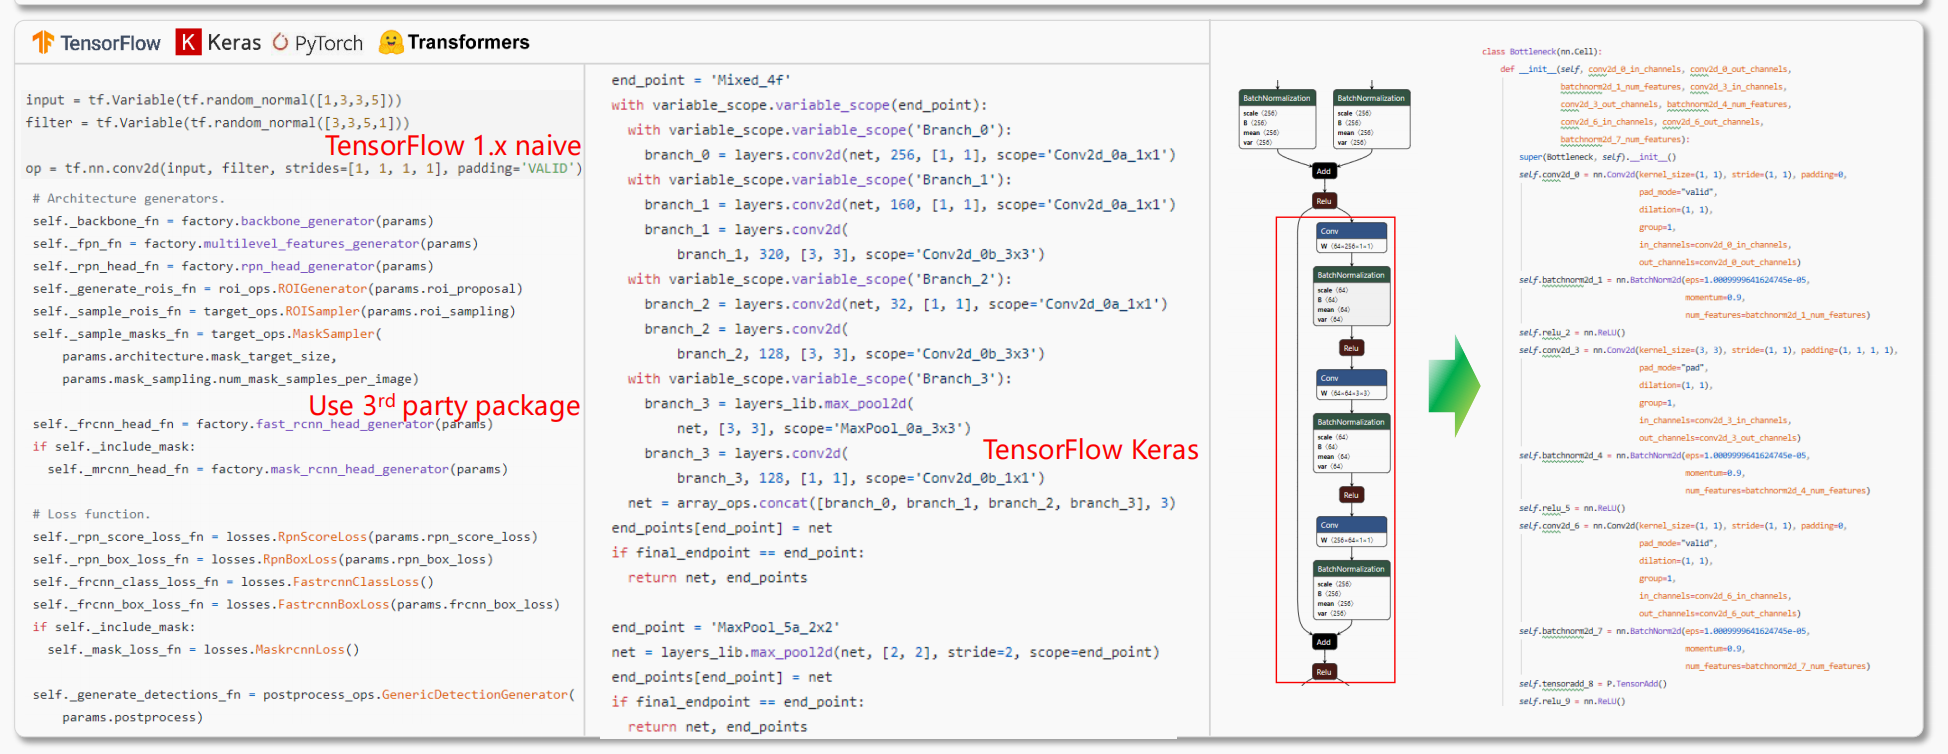This screenshot has height=754, width=1948.
Task: Click the 'self._rpn_head_fn' code line
Action: tap(233, 266)
